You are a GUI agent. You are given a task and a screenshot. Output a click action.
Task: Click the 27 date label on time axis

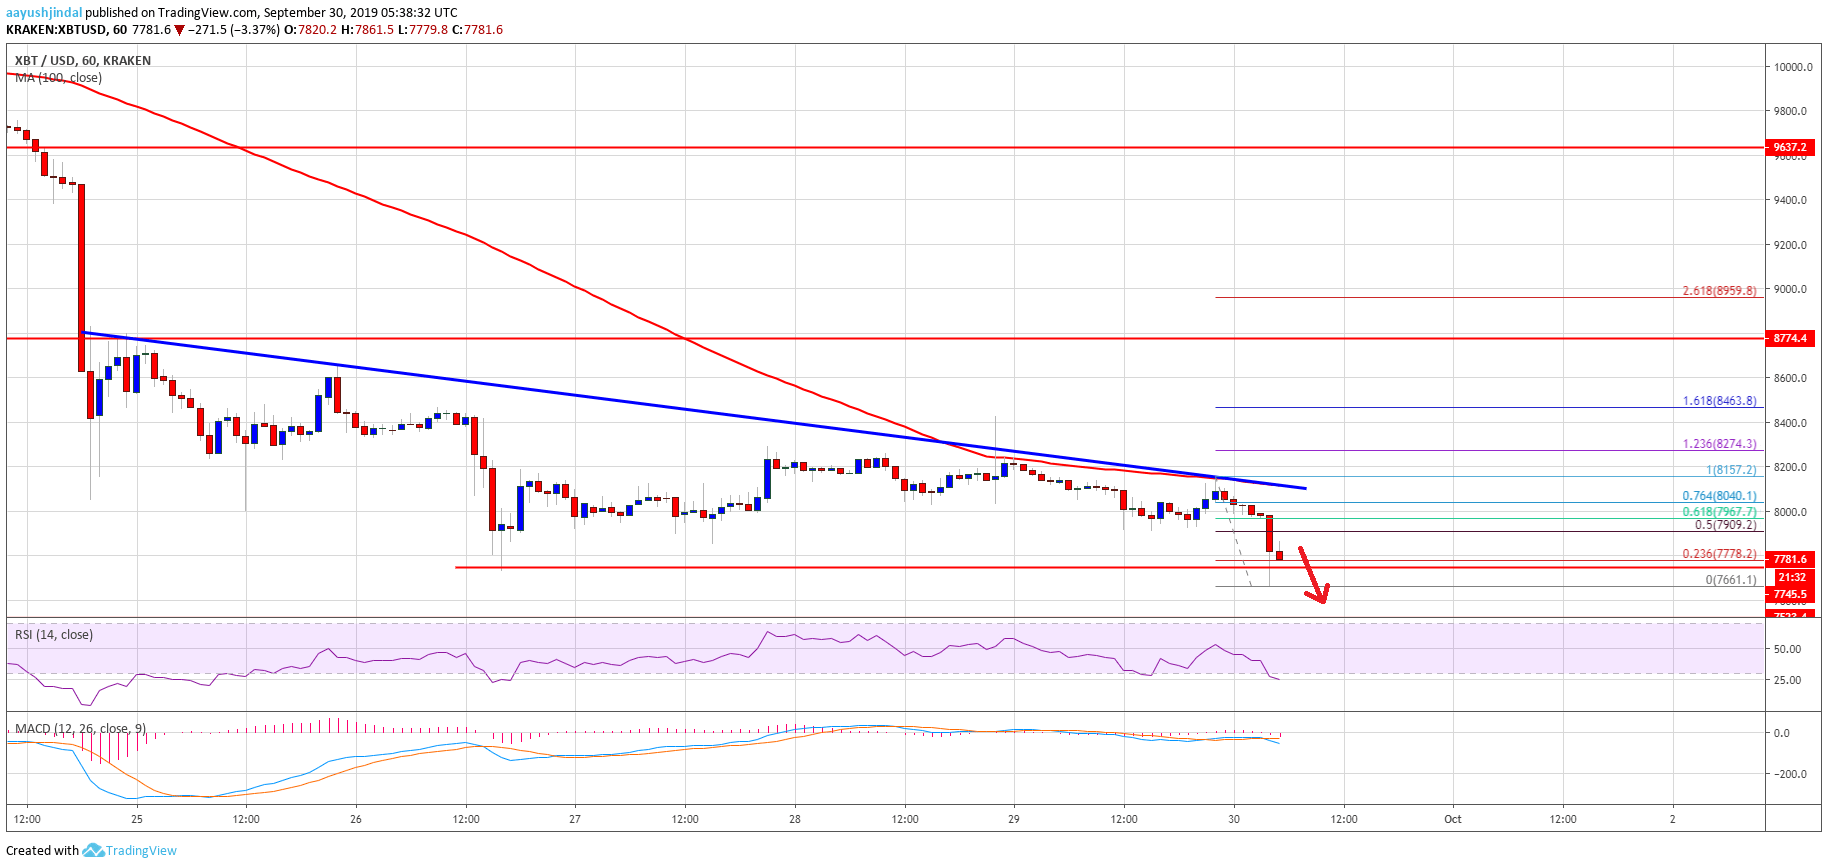click(575, 819)
